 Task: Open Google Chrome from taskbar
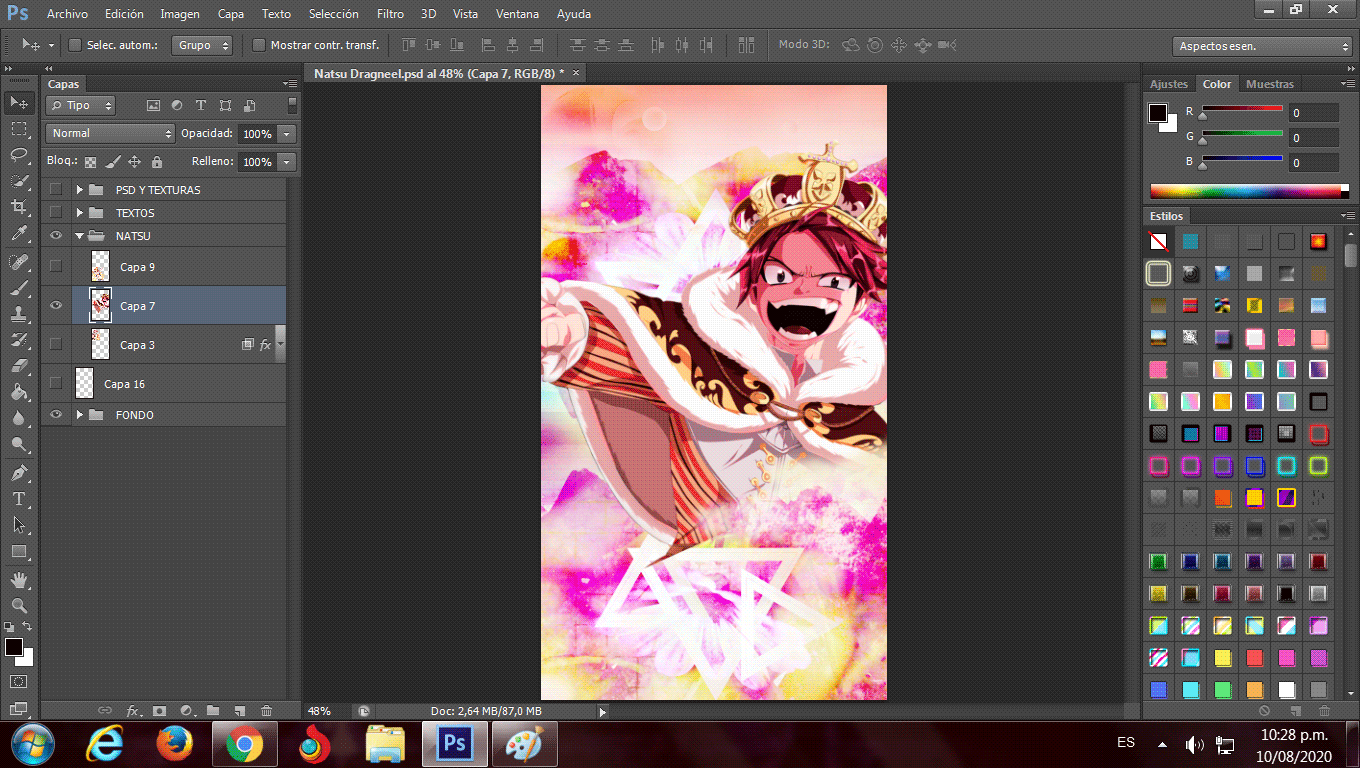[244, 744]
